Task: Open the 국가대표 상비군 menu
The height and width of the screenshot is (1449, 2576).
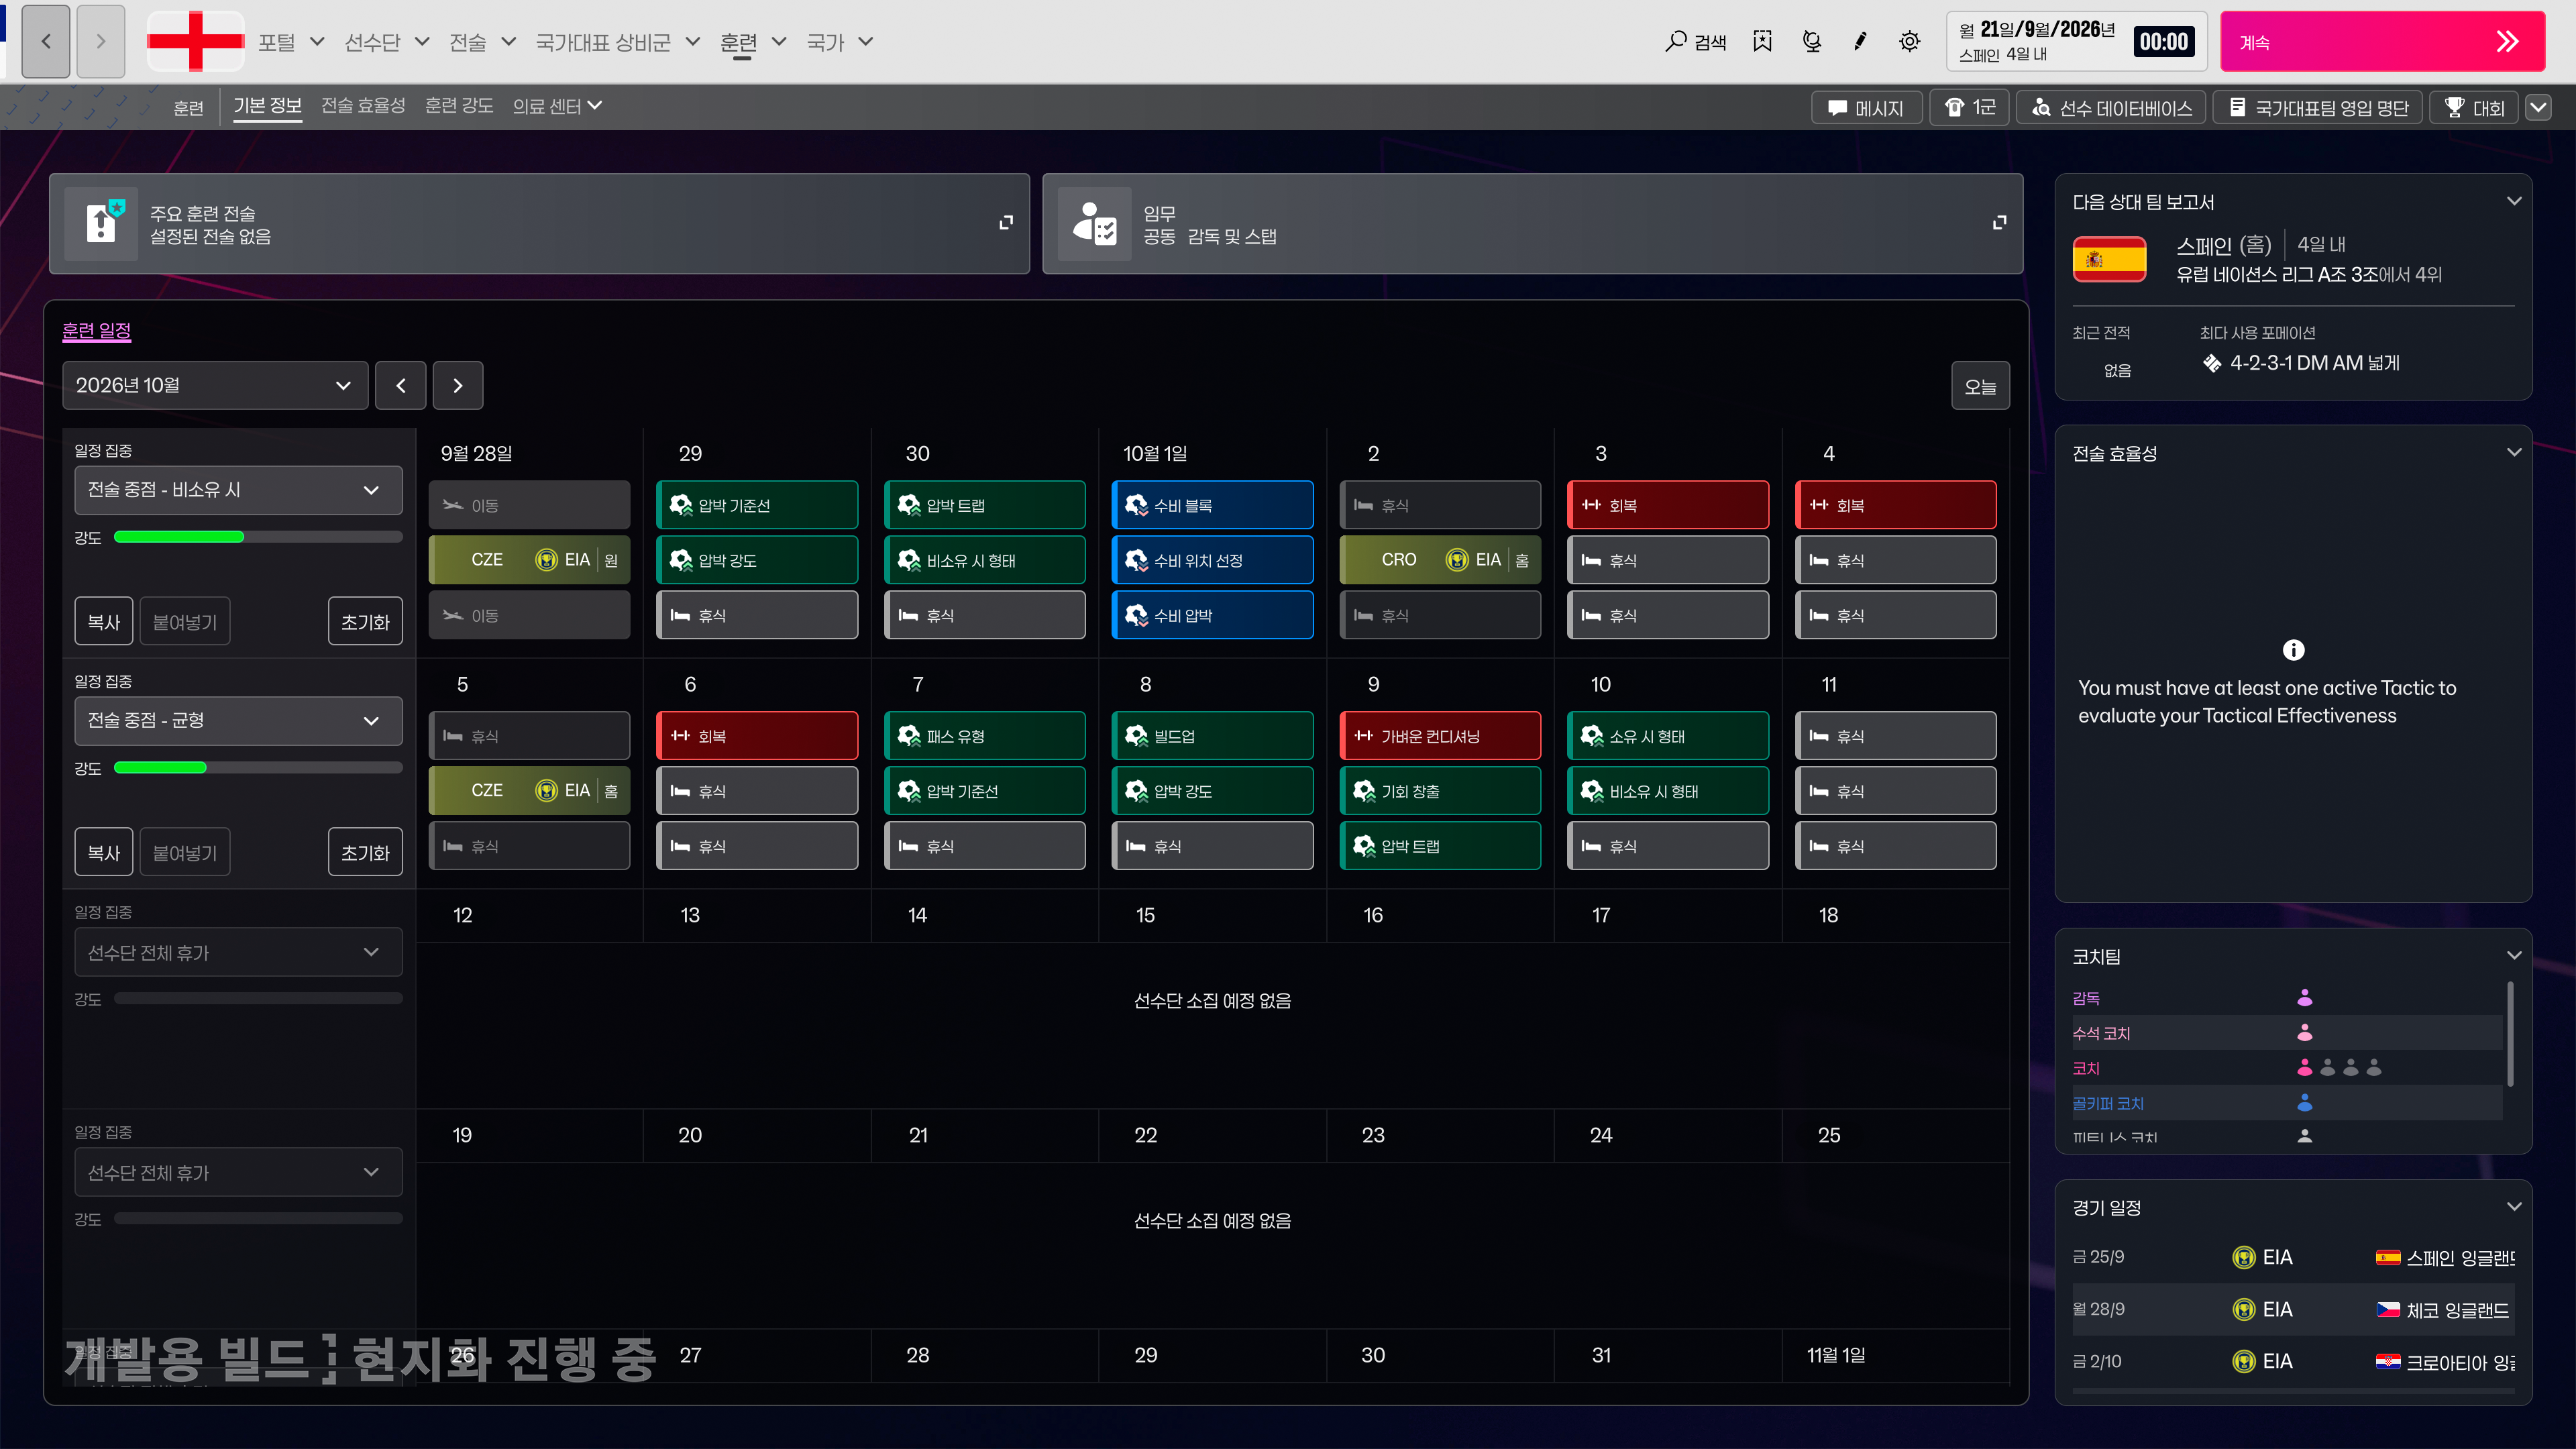Action: [617, 41]
